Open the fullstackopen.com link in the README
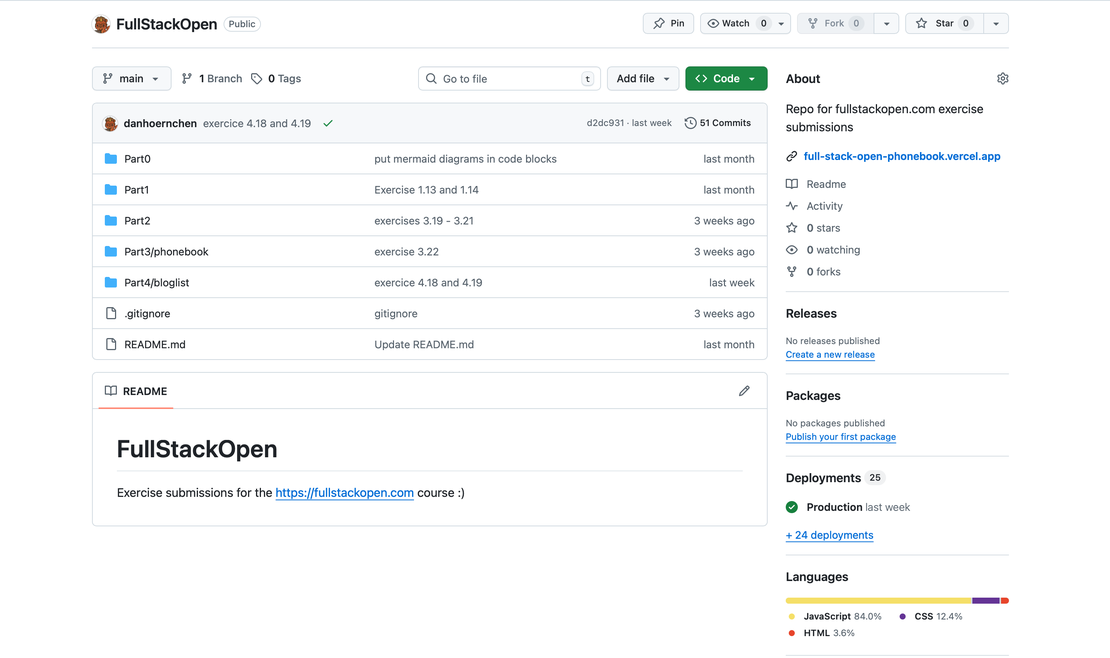The height and width of the screenshot is (658, 1110). (344, 492)
